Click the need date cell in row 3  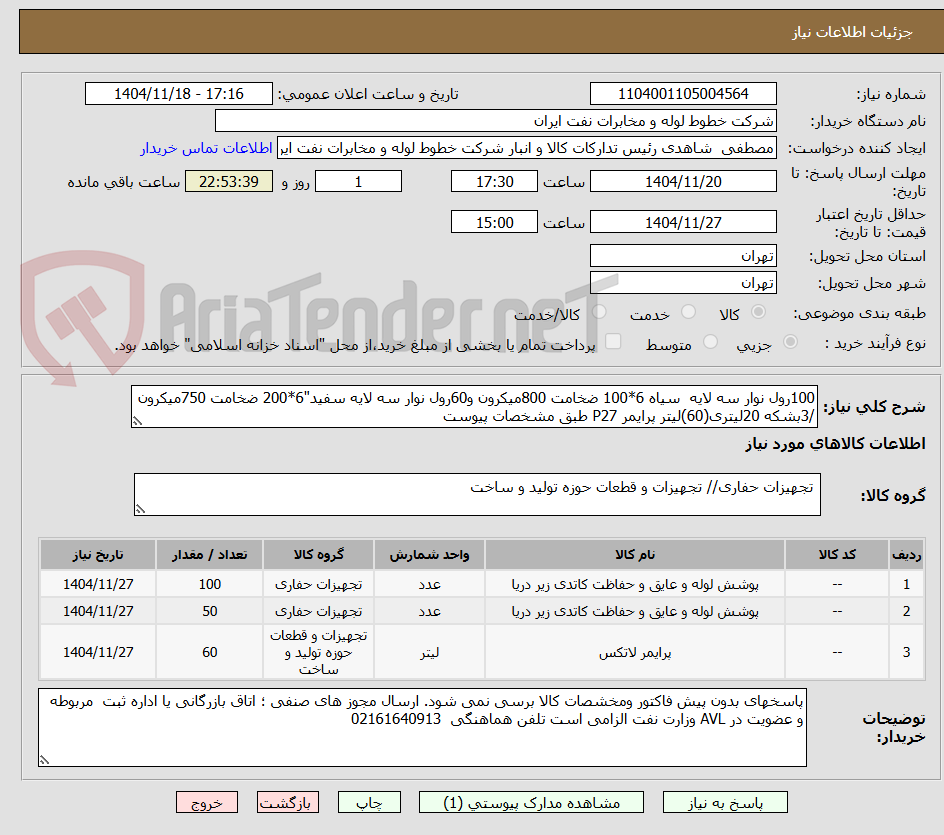pos(98,652)
